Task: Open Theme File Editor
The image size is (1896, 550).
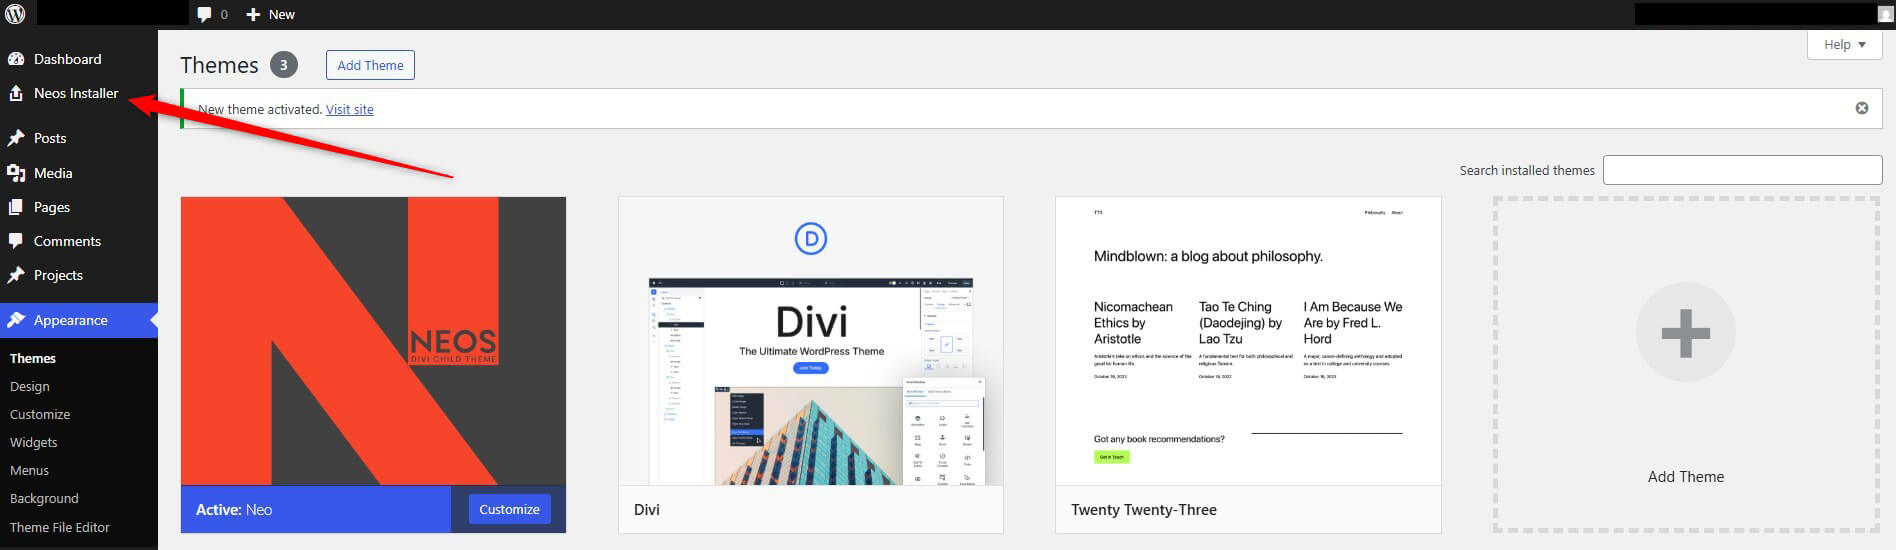Action: coord(60,527)
